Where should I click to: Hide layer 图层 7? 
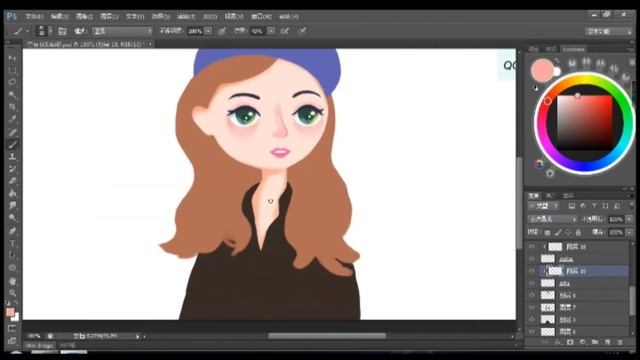click(x=531, y=307)
